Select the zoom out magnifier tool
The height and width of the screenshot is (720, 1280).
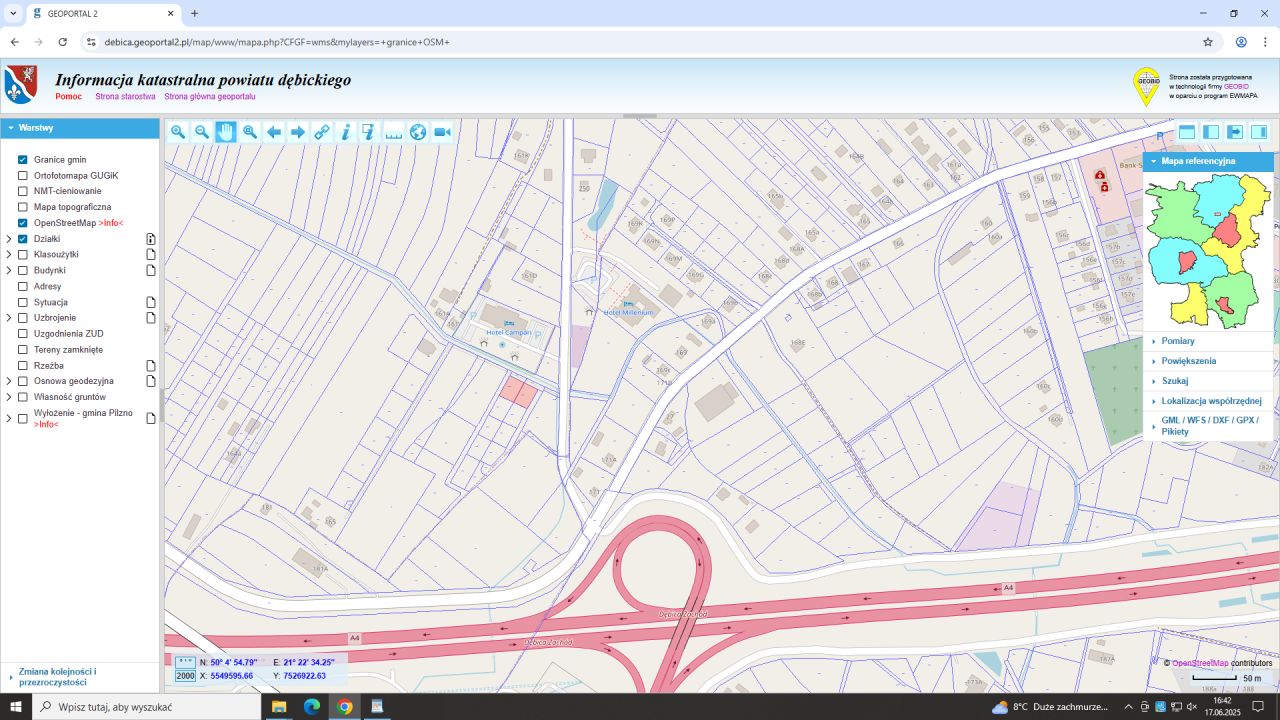pyautogui.click(x=202, y=132)
